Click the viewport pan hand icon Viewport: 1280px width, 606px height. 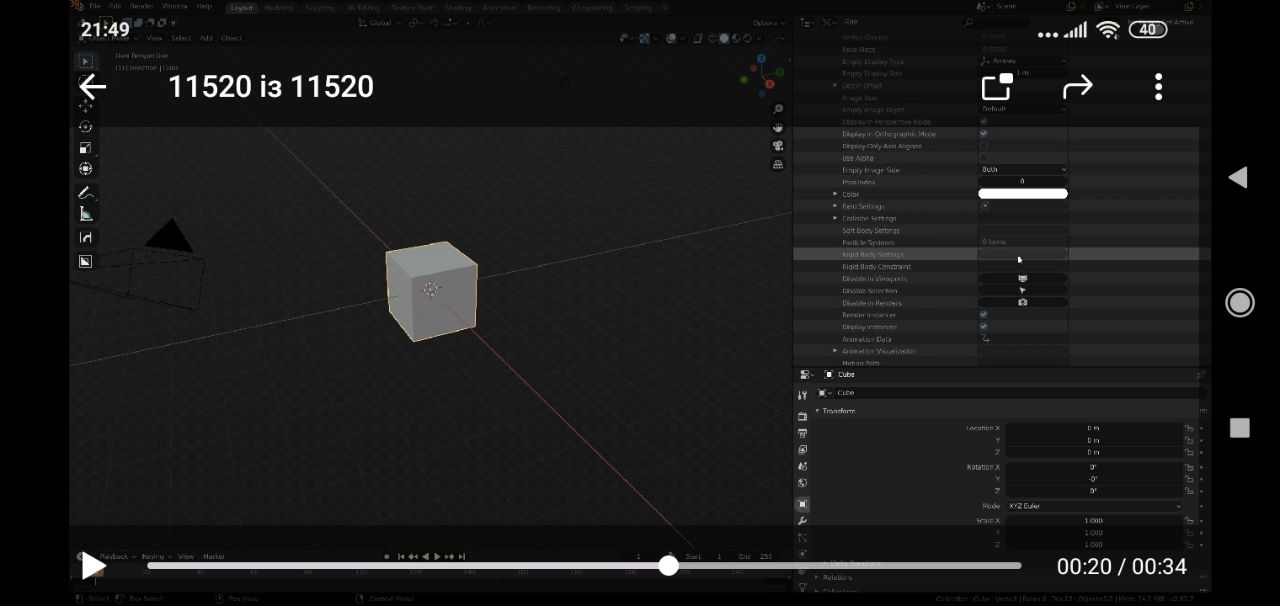click(778, 128)
